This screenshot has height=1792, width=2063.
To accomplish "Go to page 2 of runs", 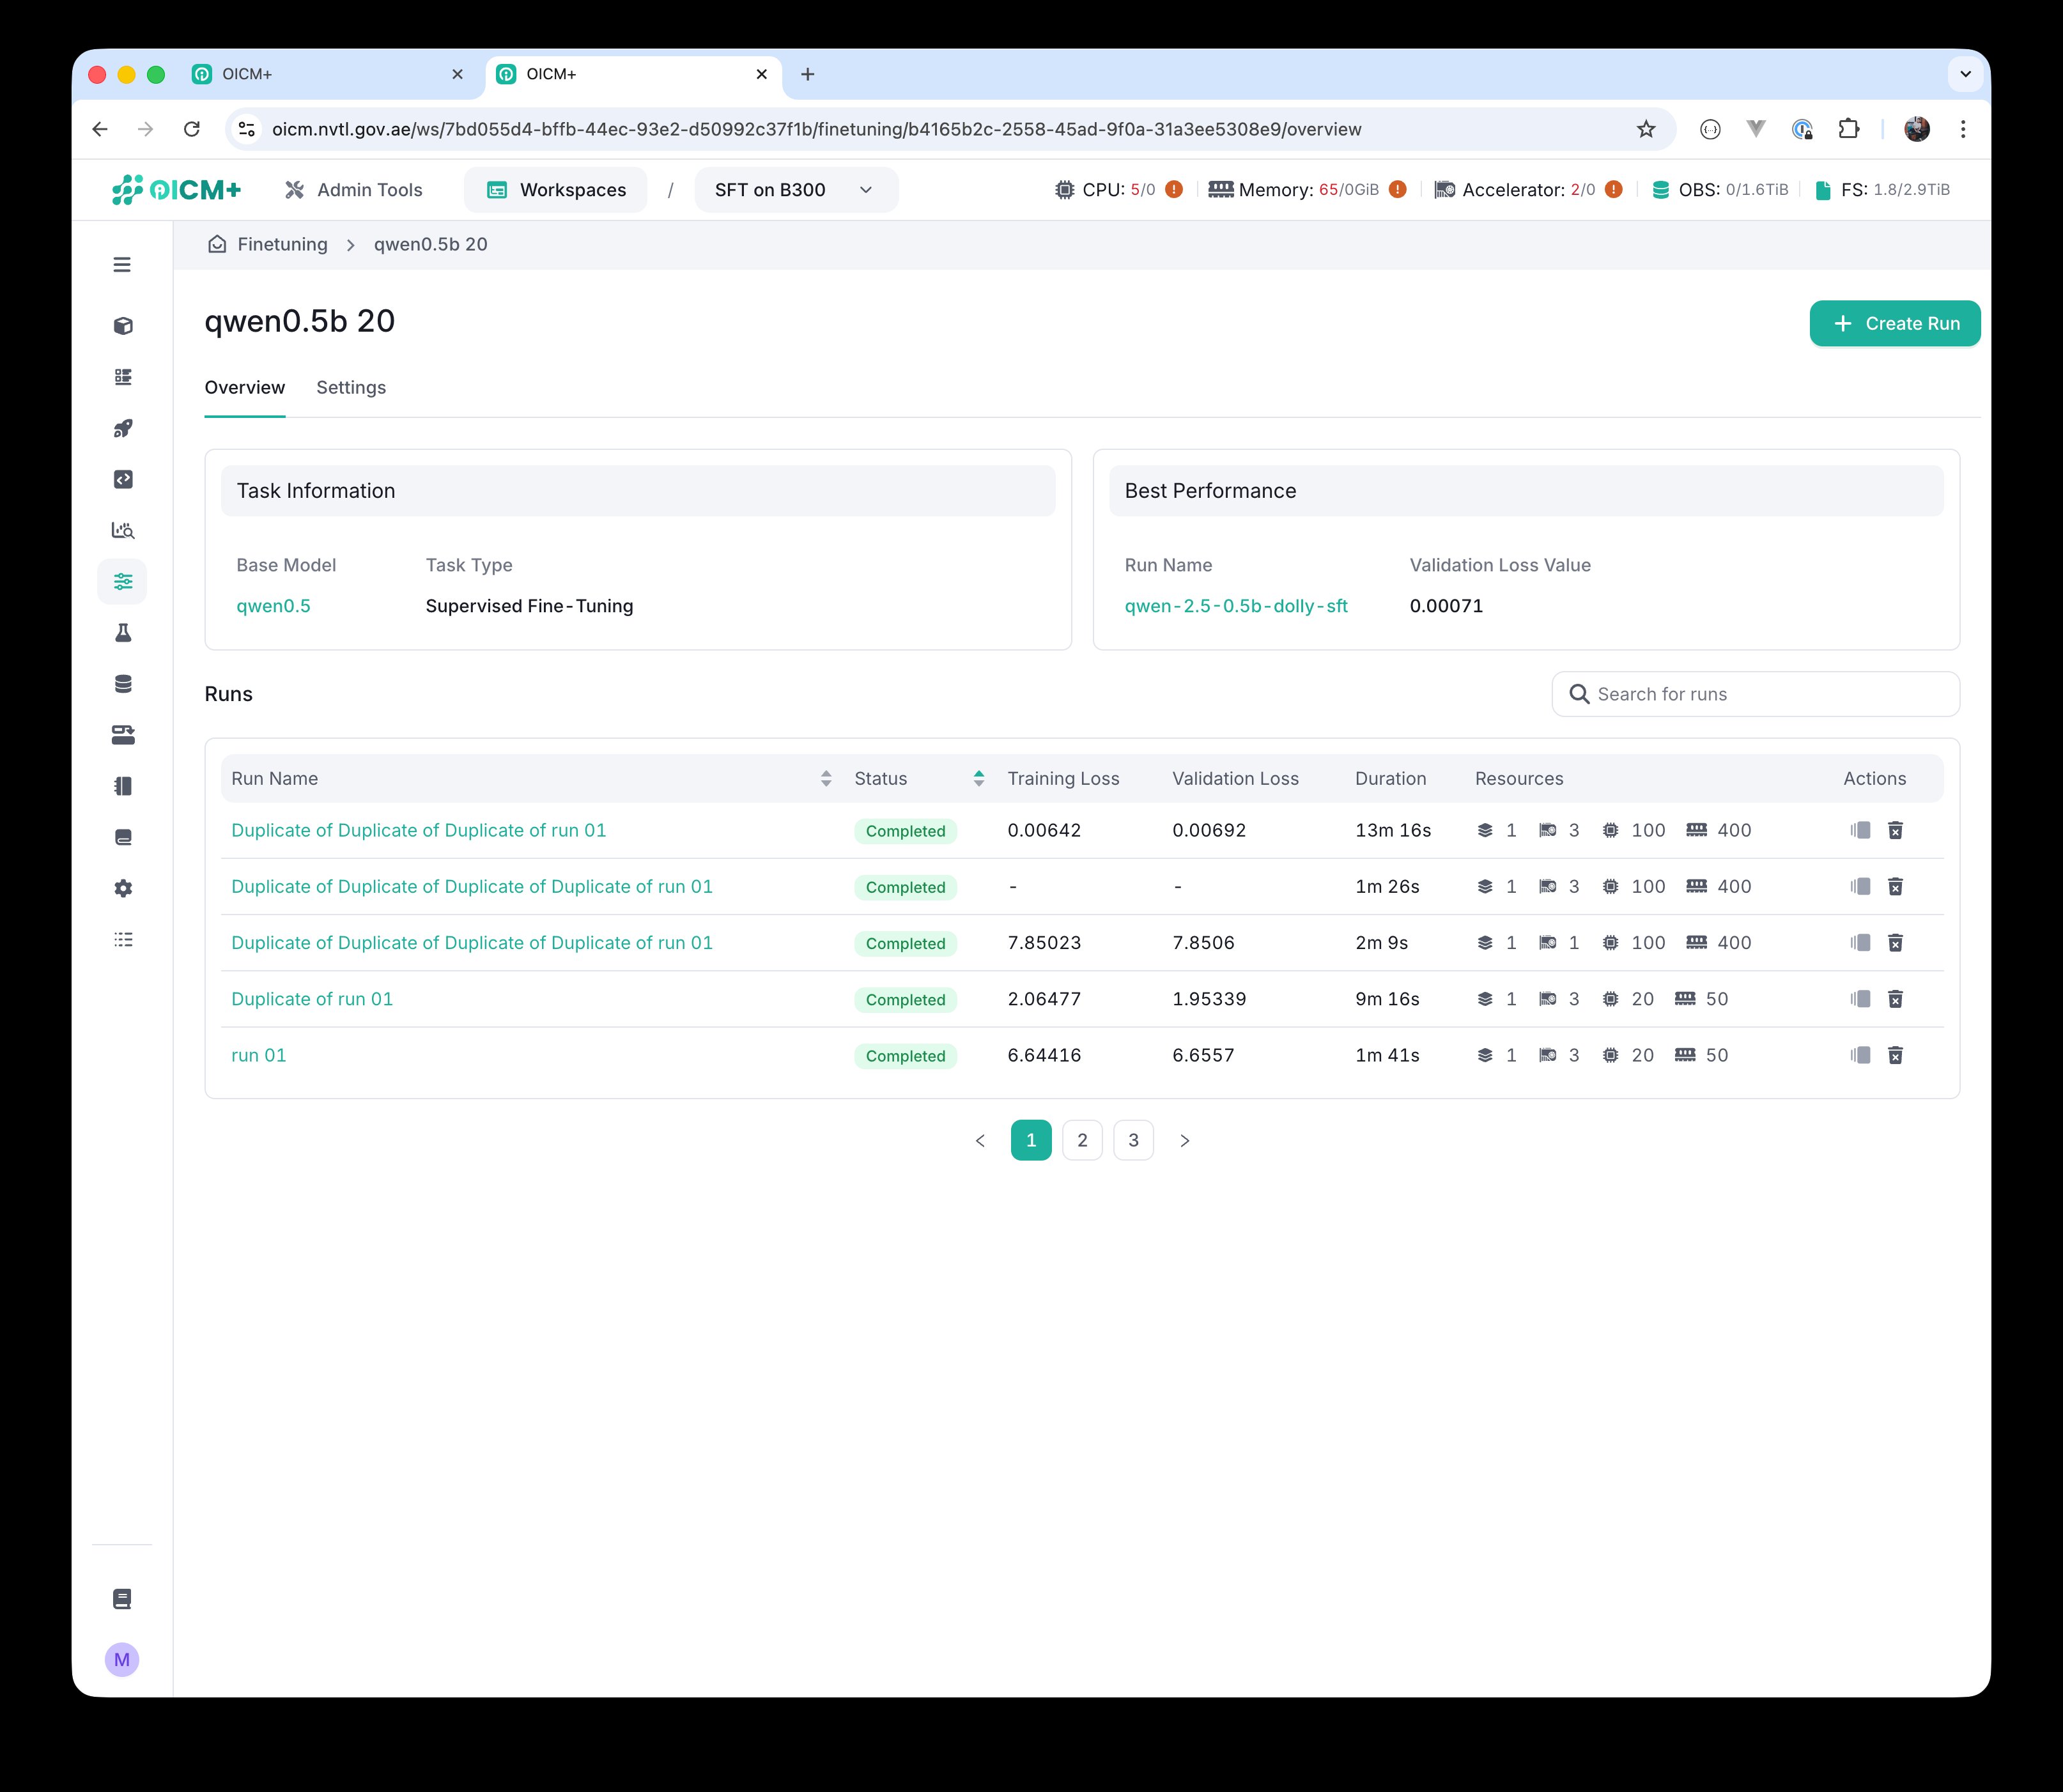I will click(1083, 1141).
